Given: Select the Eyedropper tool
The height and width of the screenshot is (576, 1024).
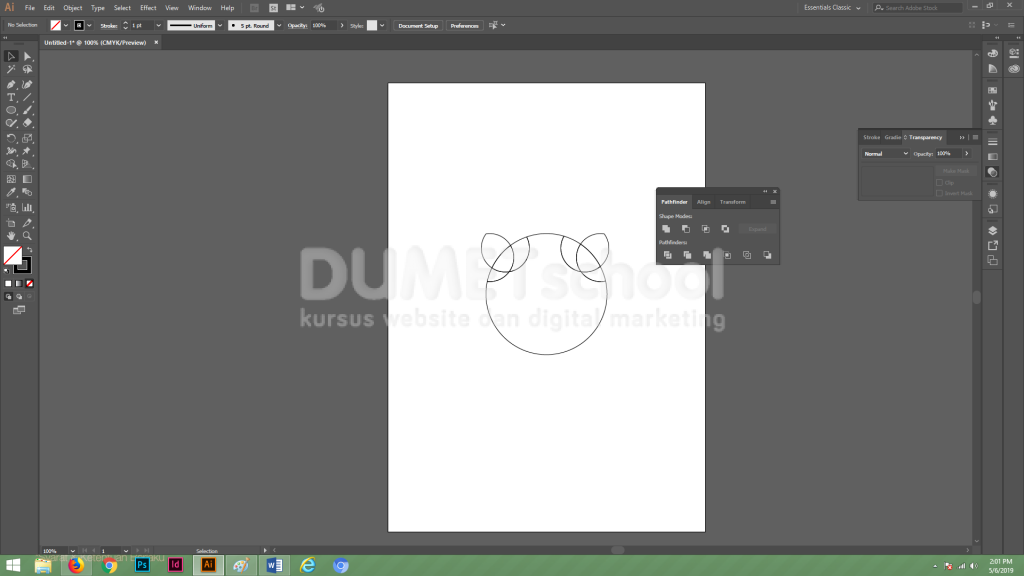Looking at the screenshot, I should click(11, 193).
